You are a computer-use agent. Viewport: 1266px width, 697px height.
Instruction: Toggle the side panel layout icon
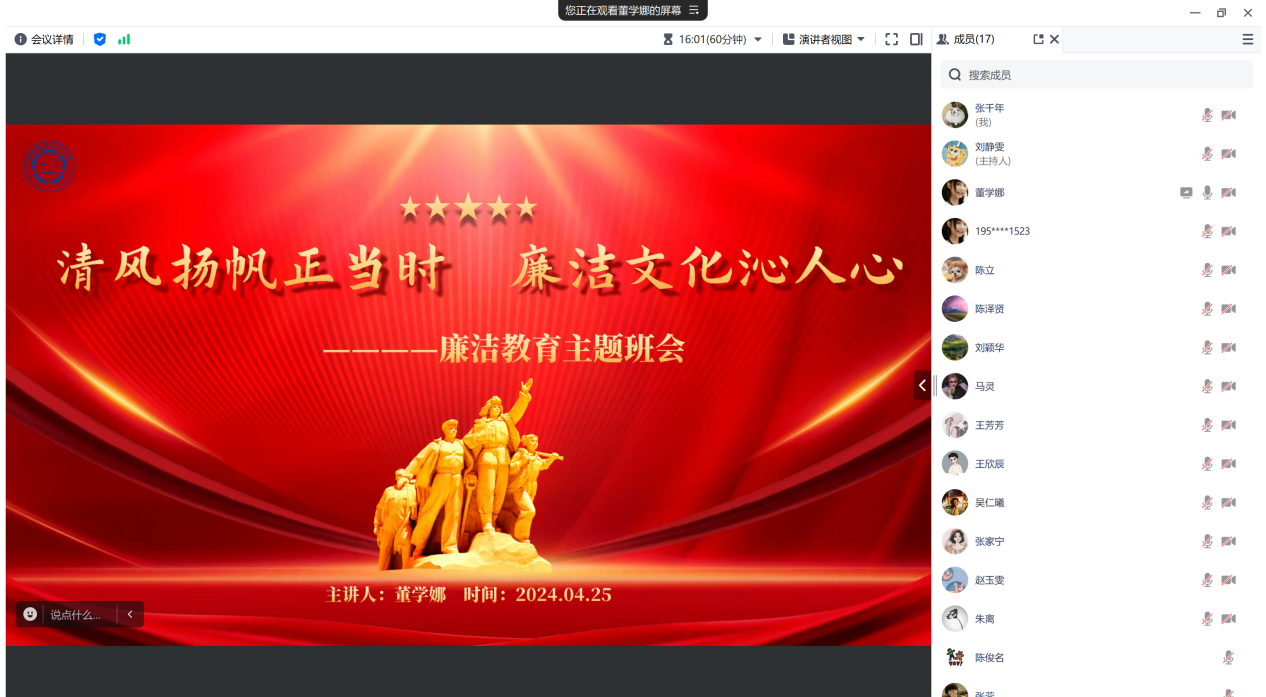tap(916, 40)
